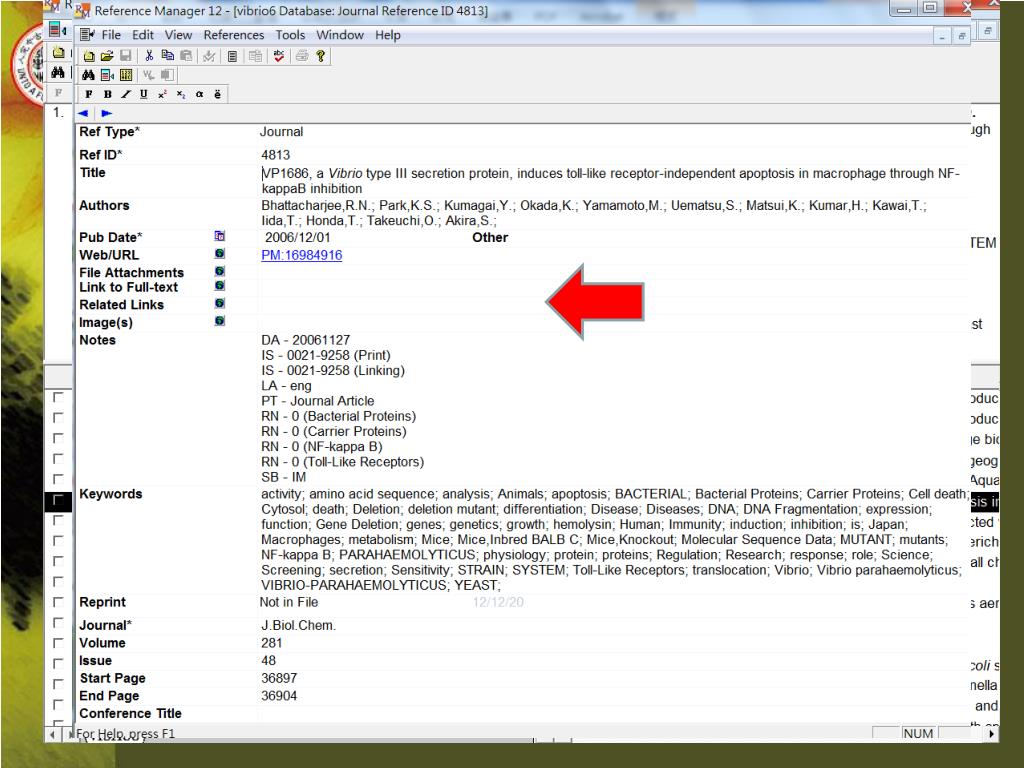Click binoculars icon in the background window toolbar
Image resolution: width=1024 pixels, height=768 pixels.
pyautogui.click(x=58, y=72)
